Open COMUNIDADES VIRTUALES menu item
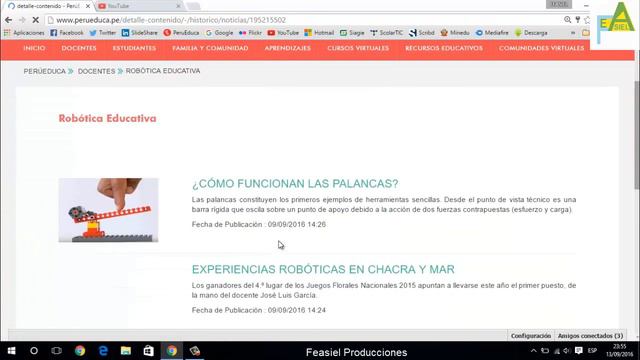640x360 pixels. (x=541, y=48)
